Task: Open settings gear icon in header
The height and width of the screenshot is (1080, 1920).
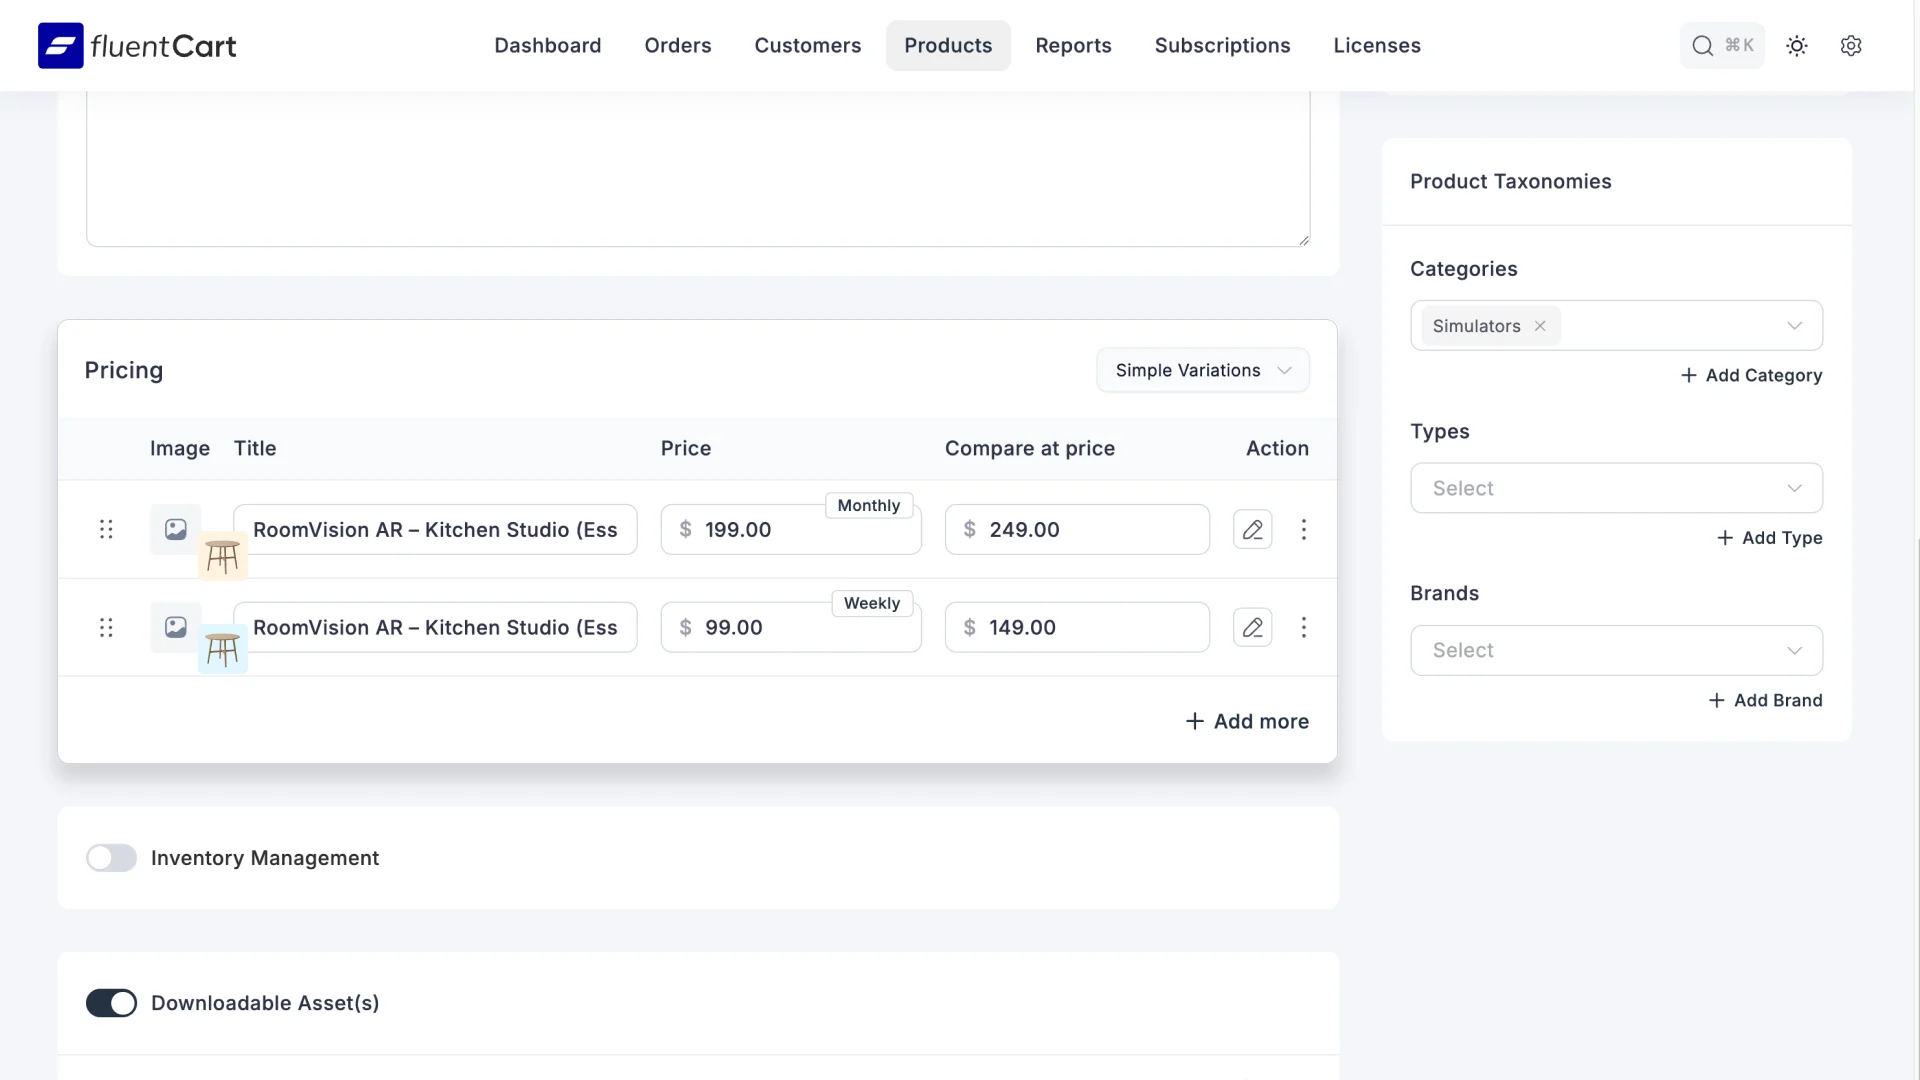Action: 1851,46
